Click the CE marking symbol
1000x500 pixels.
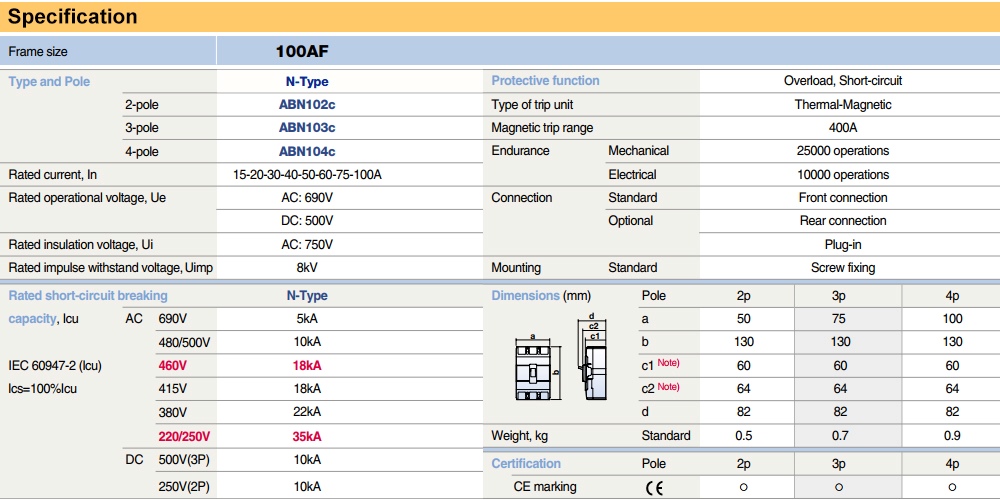coord(654,488)
